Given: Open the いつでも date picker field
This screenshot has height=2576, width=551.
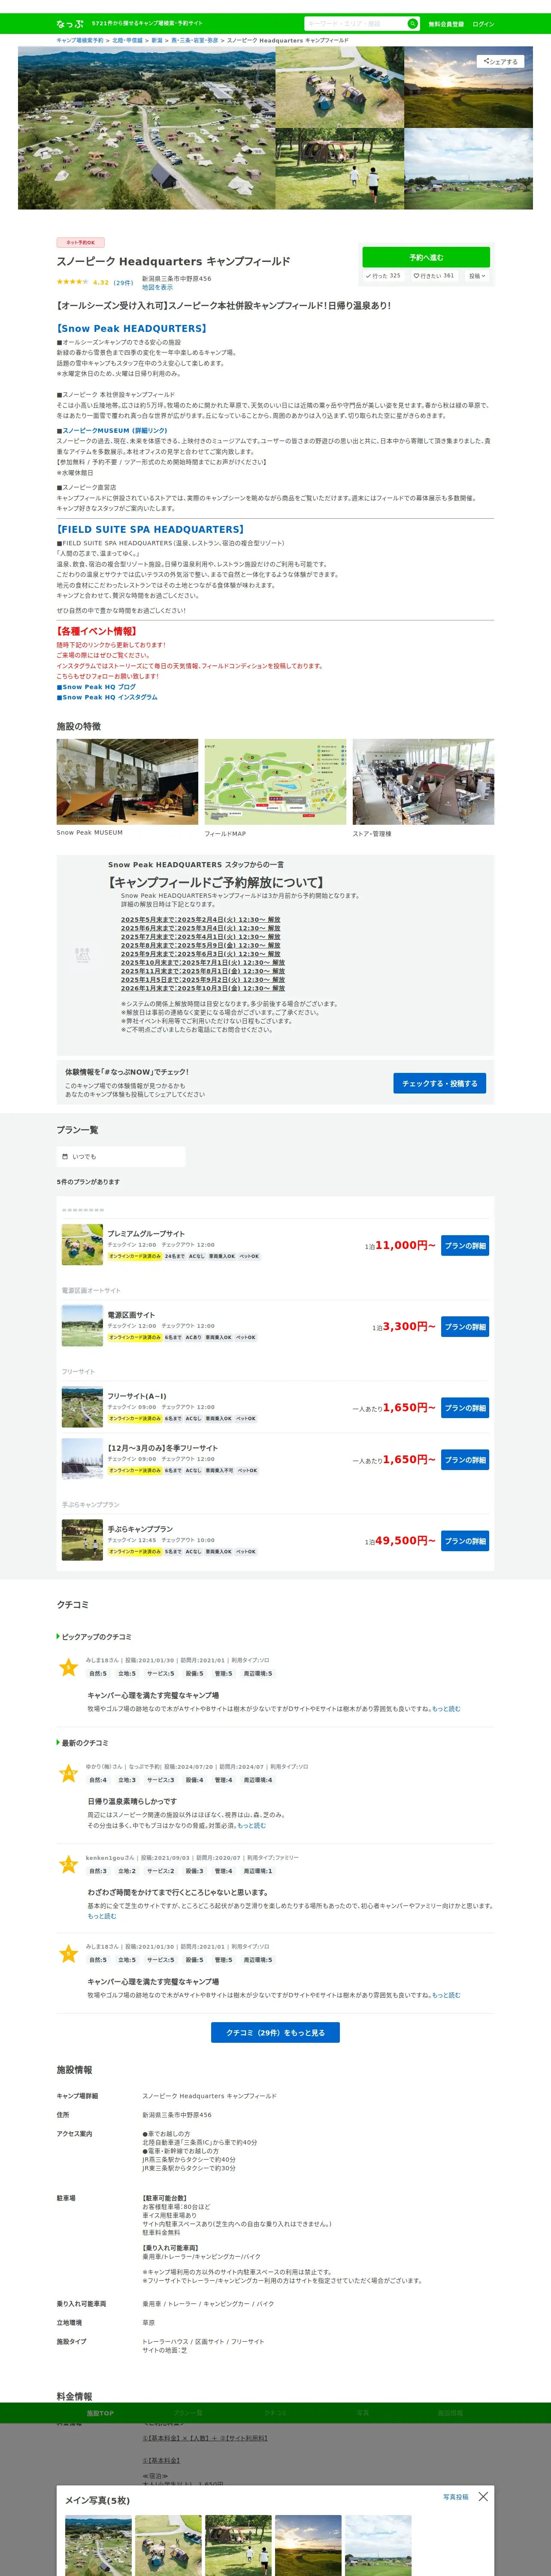Looking at the screenshot, I should click(121, 1156).
